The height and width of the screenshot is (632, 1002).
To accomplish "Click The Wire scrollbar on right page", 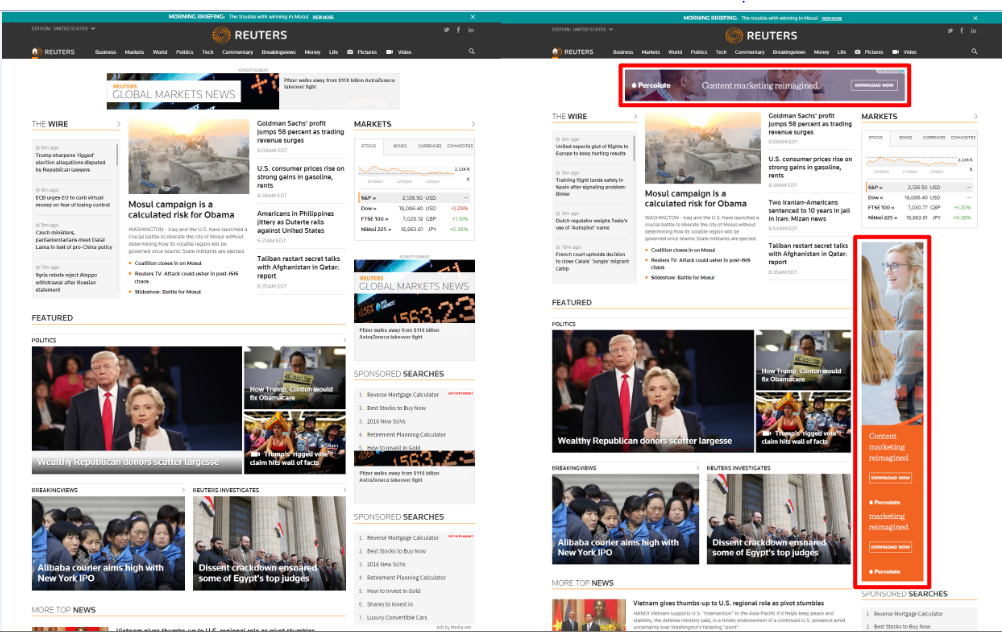I will click(x=634, y=147).
